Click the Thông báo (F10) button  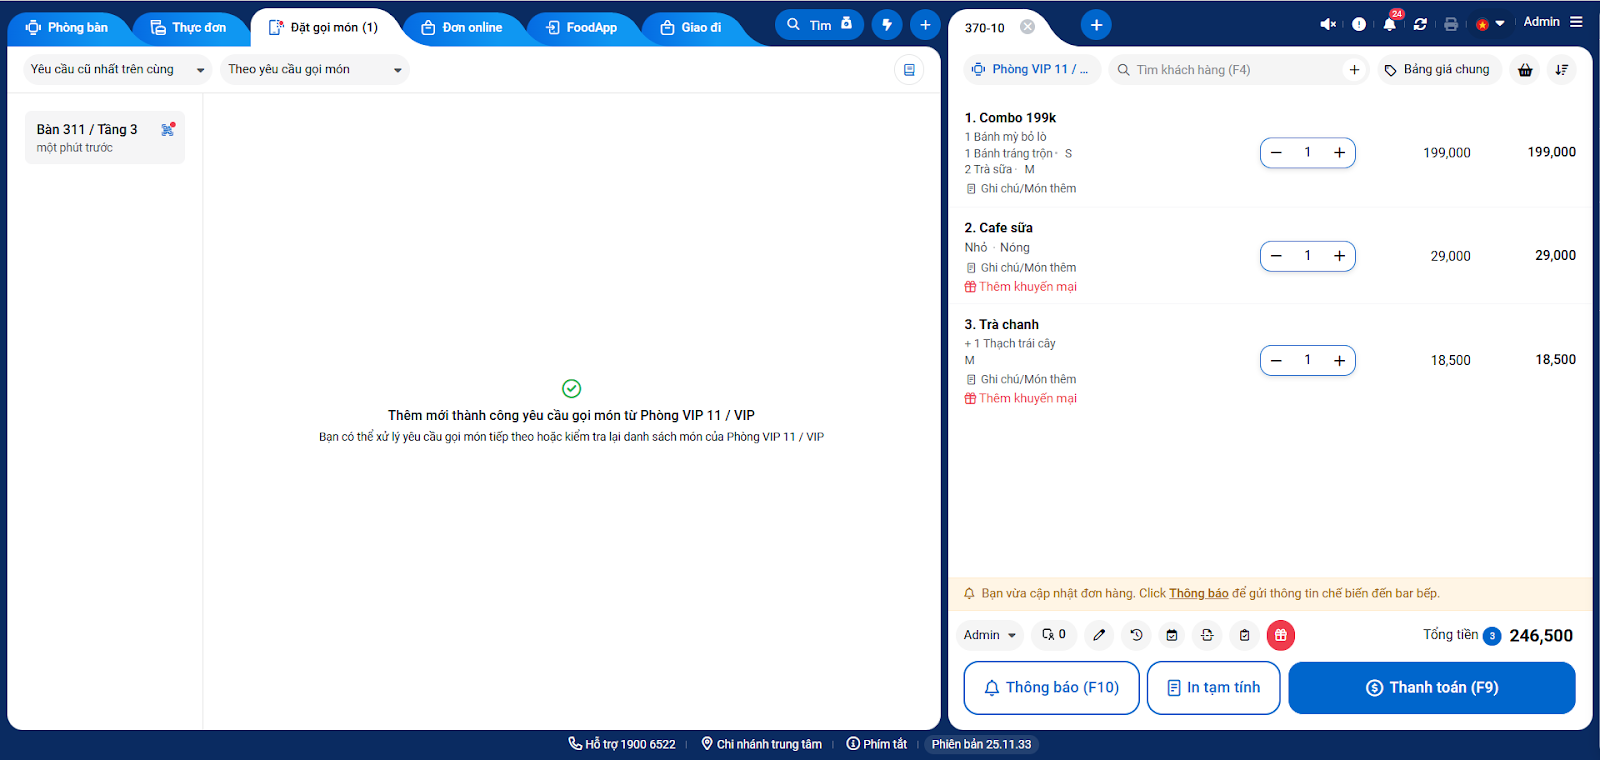[x=1051, y=688]
